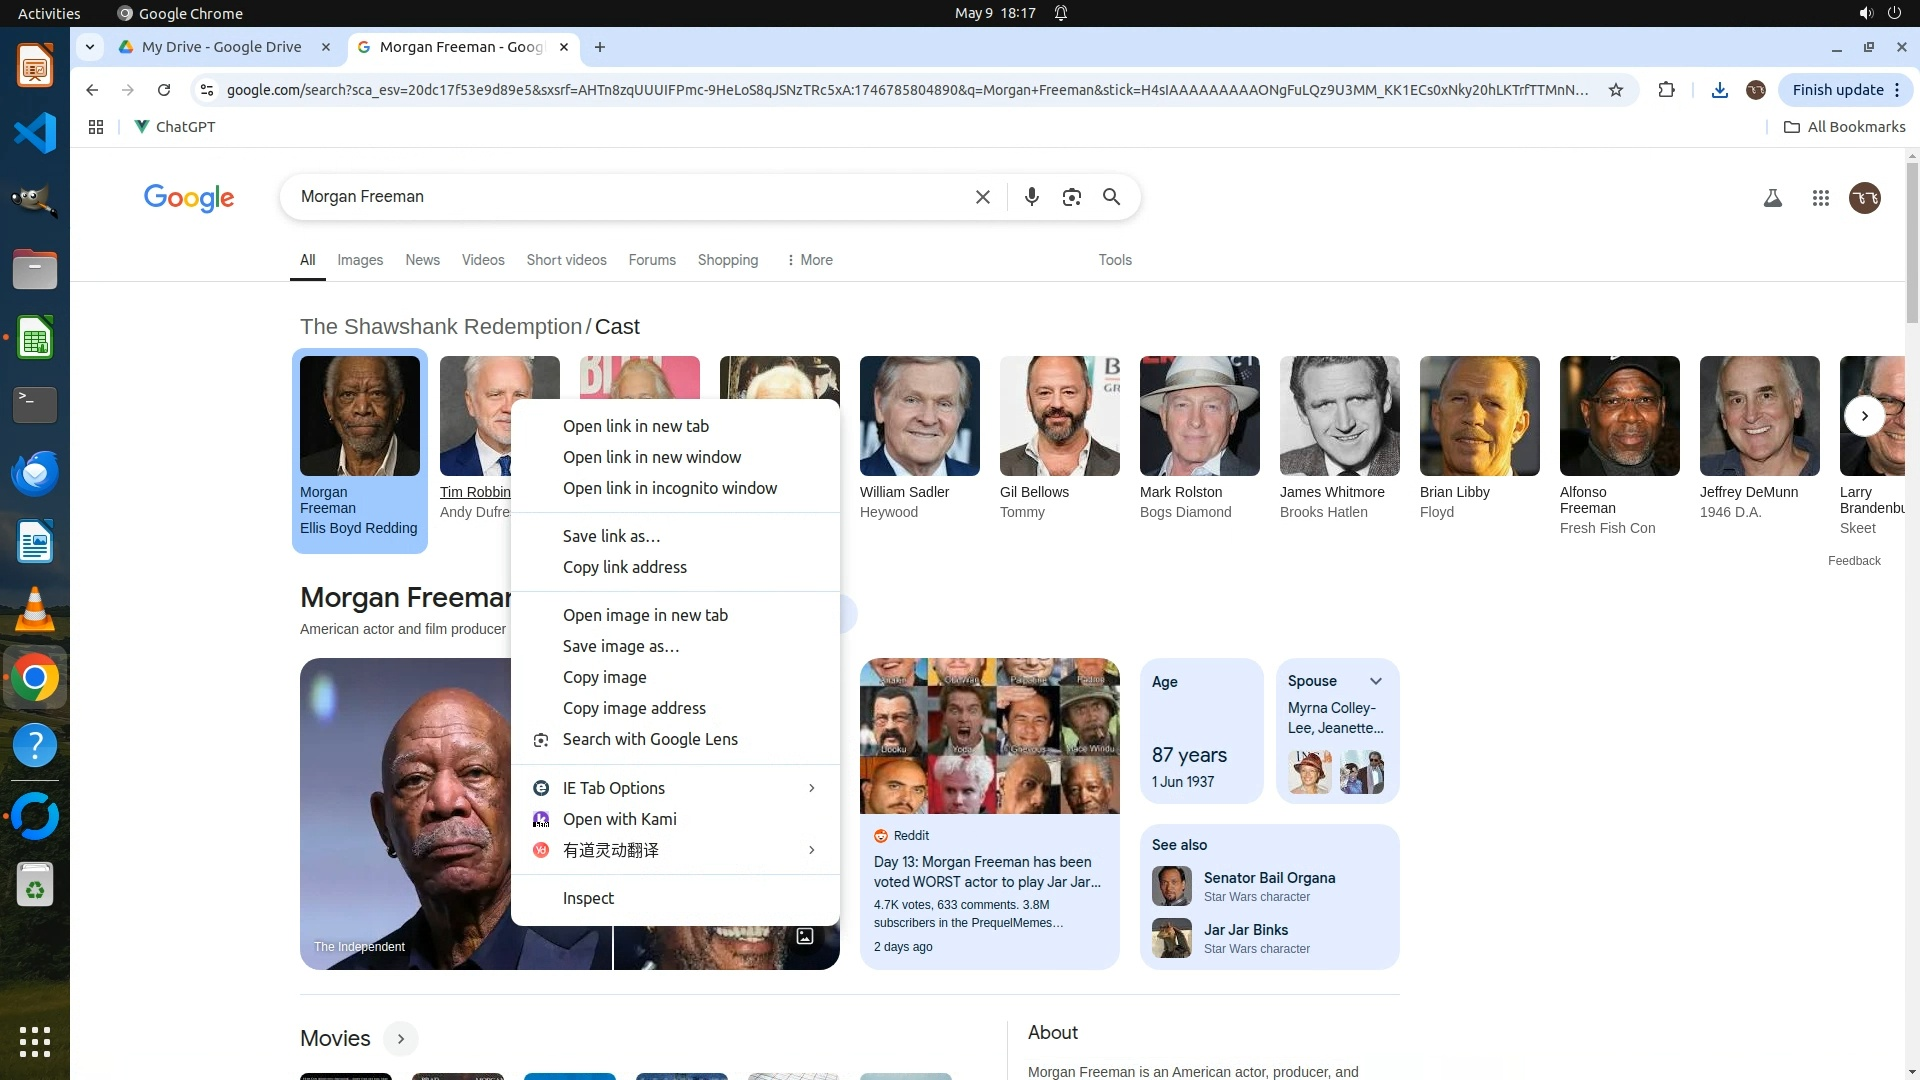The width and height of the screenshot is (1920, 1080).
Task: Open VLC media player from dock
Action: click(x=35, y=609)
